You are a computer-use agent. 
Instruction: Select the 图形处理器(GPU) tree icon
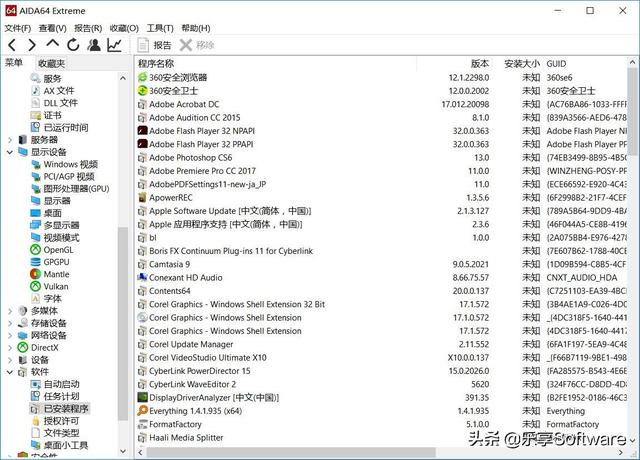[x=36, y=189]
